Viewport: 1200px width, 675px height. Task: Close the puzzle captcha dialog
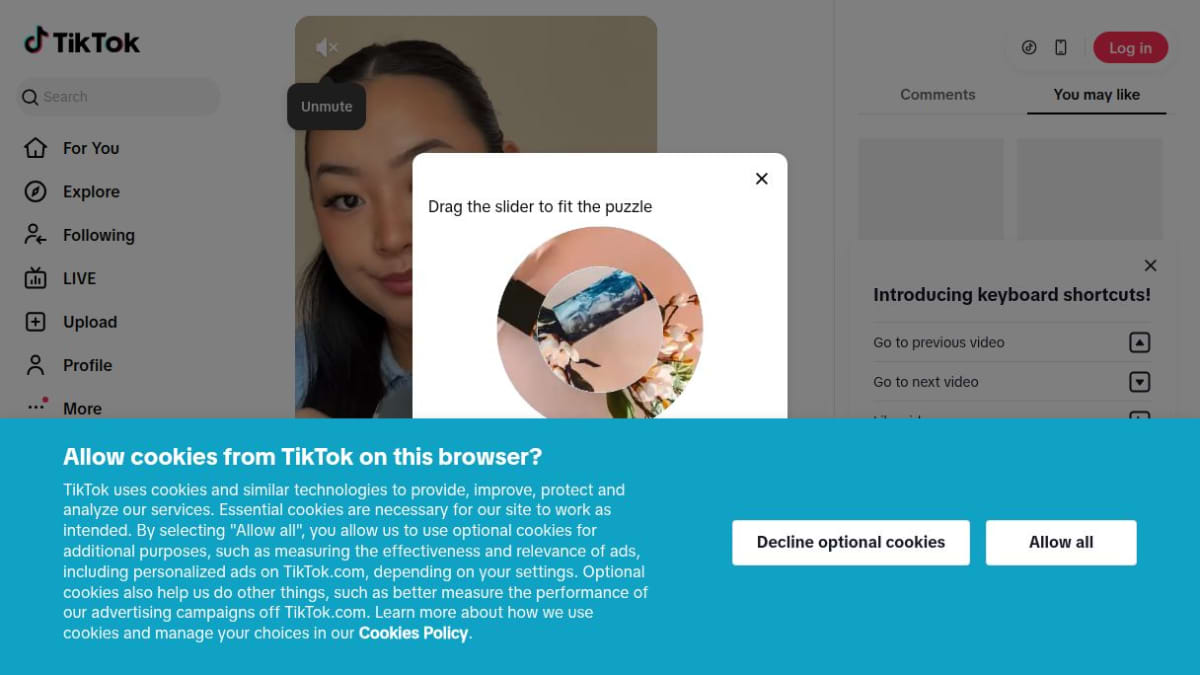[x=762, y=178]
